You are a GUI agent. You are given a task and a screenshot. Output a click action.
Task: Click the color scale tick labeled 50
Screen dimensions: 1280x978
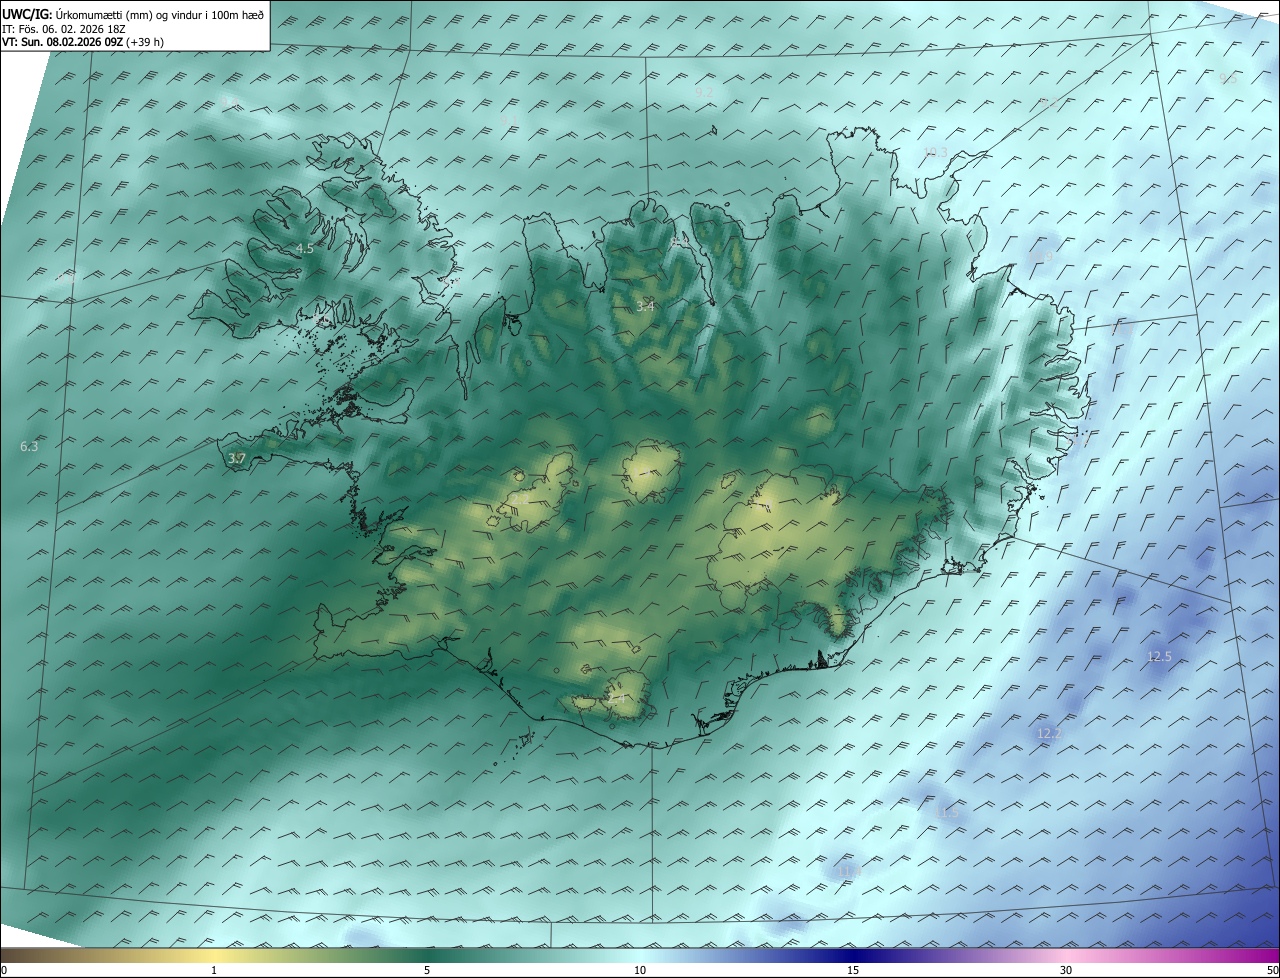pos(1272,970)
